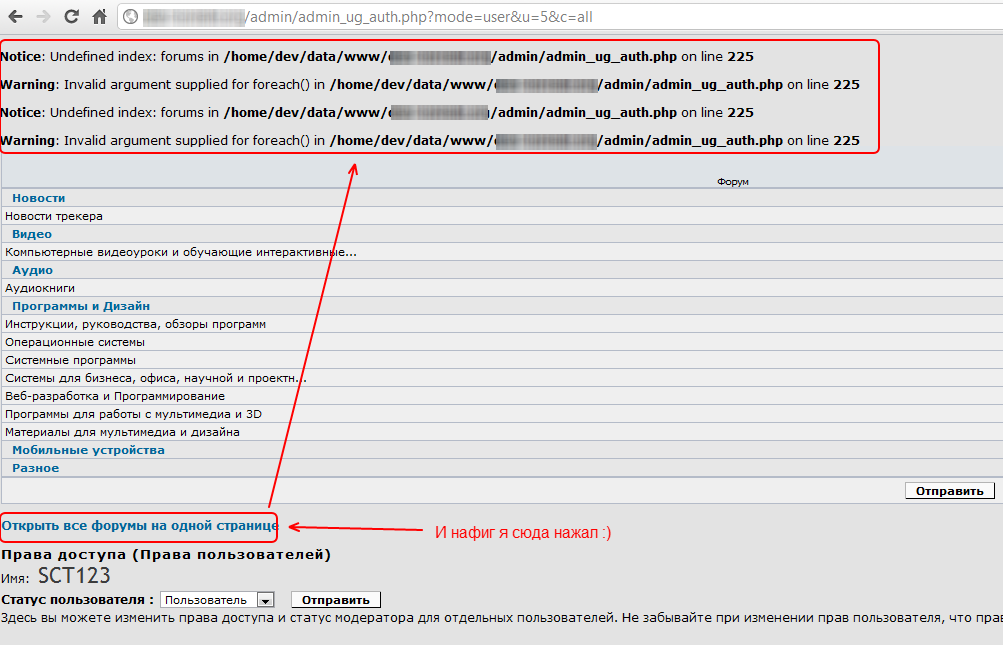Click the browser forward arrow
Screen dimensions: 1003x645
coord(43,17)
